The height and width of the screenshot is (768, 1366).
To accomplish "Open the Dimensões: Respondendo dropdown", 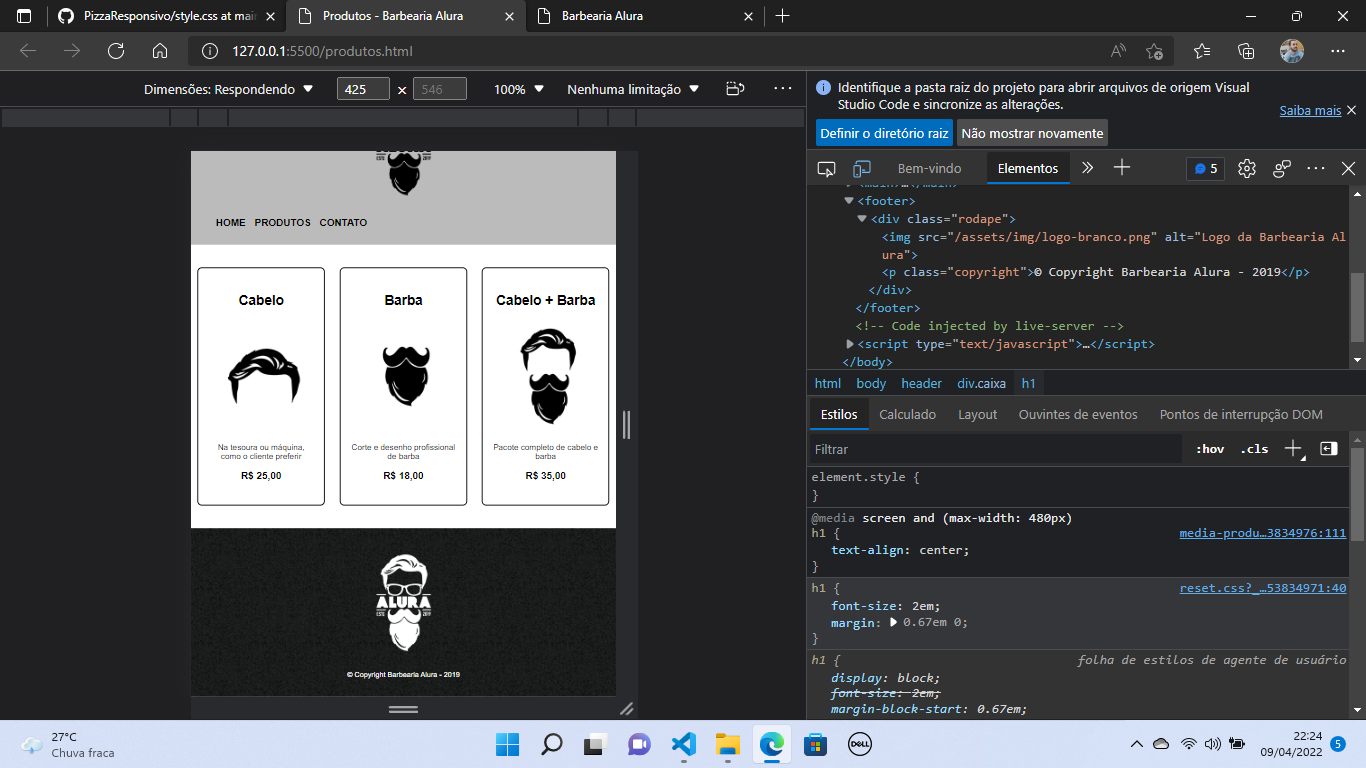I will (x=228, y=89).
